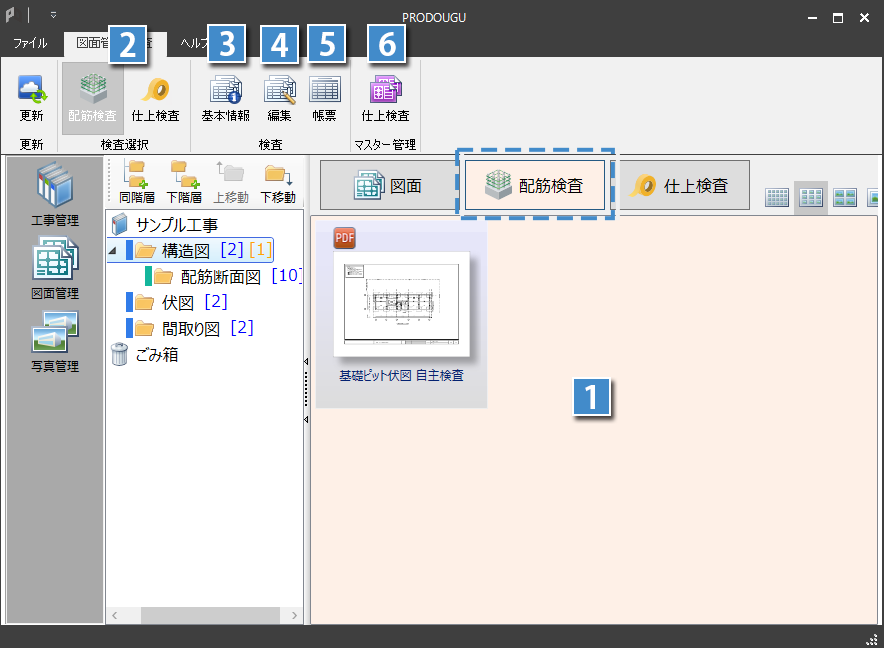Open 写真管理 in the sidebar
Screen dimensions: 884x648
coord(55,341)
